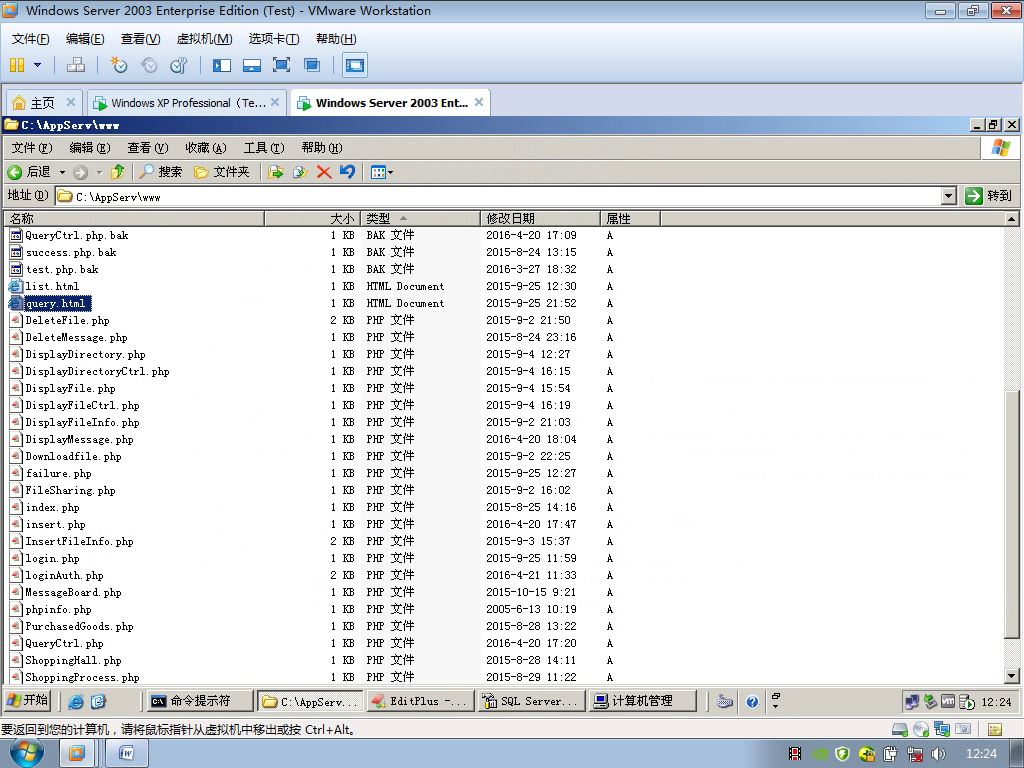This screenshot has height=768, width=1024.
Task: Click the thumbnail bar view icon
Action: [x=251, y=65]
